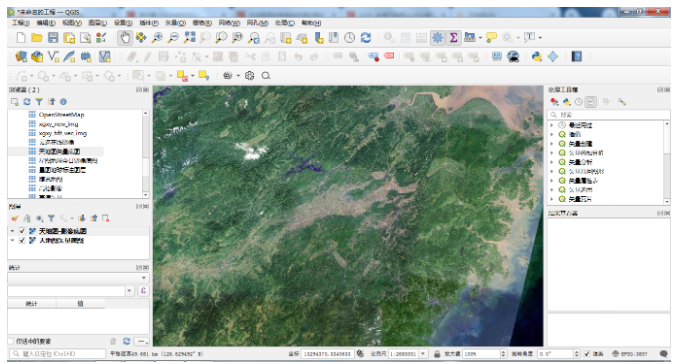The width and height of the screenshot is (676, 364).
Task: Click the EPSG:3857 projection button
Action: coord(630,354)
